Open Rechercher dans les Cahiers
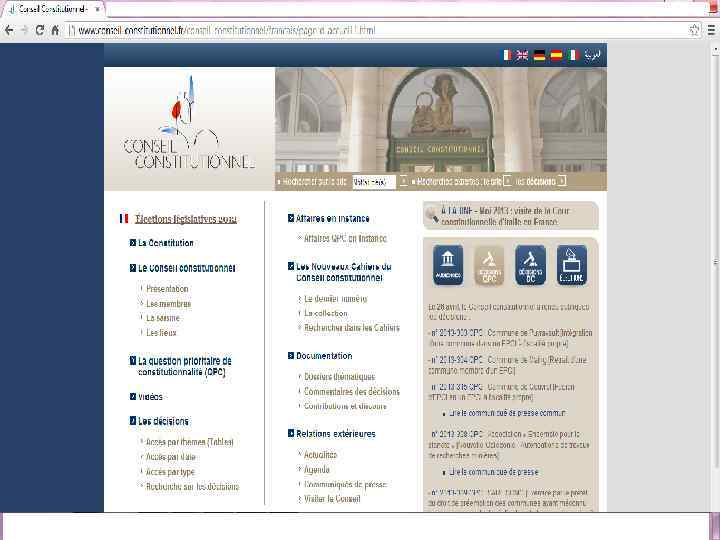The width and height of the screenshot is (720, 540). click(x=352, y=328)
